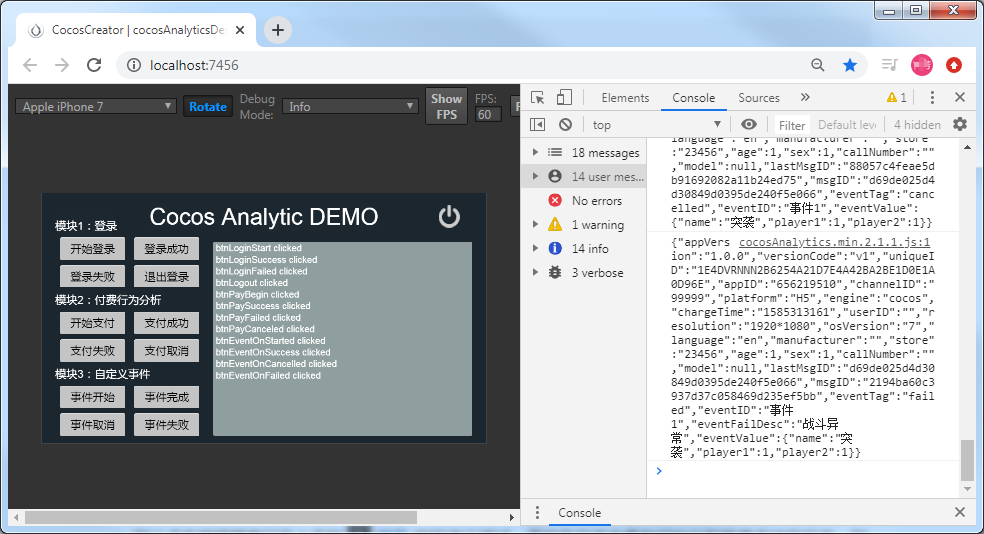Screen dimensions: 984x534
Task: Click the Rotate button
Action: point(208,107)
